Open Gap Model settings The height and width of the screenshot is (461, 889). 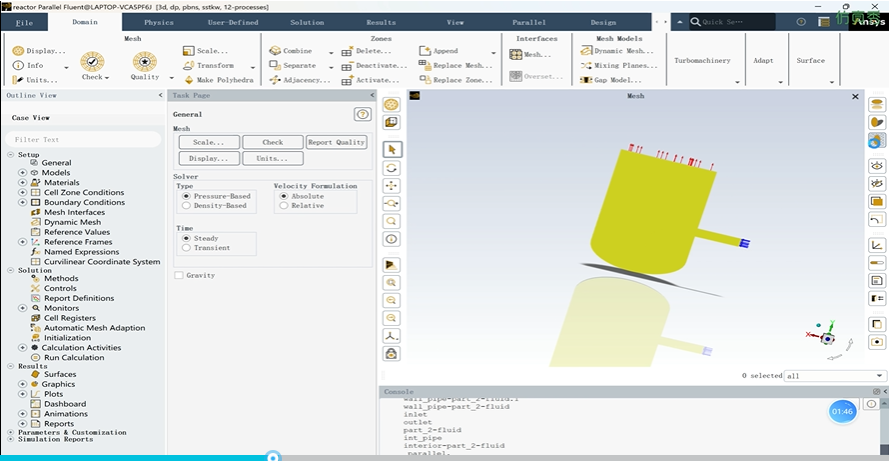coord(611,80)
